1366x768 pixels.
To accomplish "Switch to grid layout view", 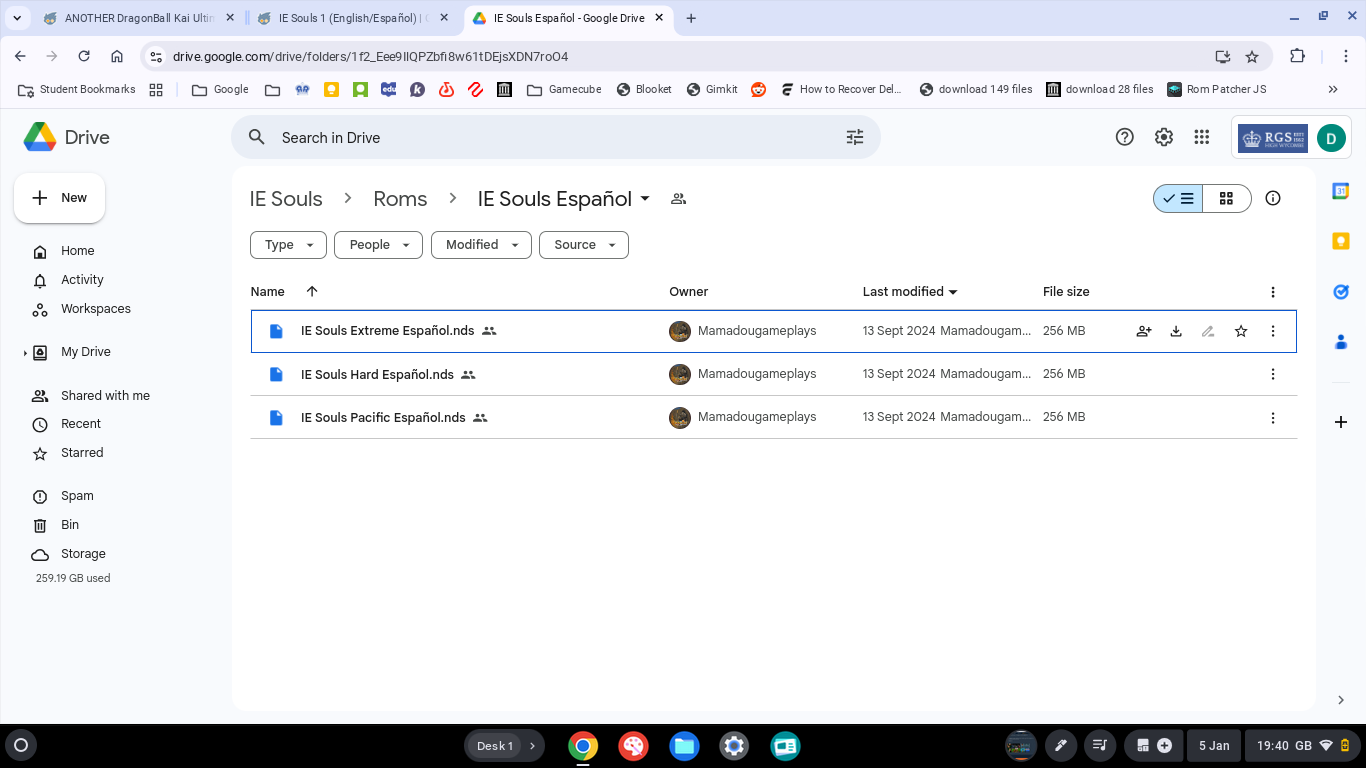I will (1227, 198).
